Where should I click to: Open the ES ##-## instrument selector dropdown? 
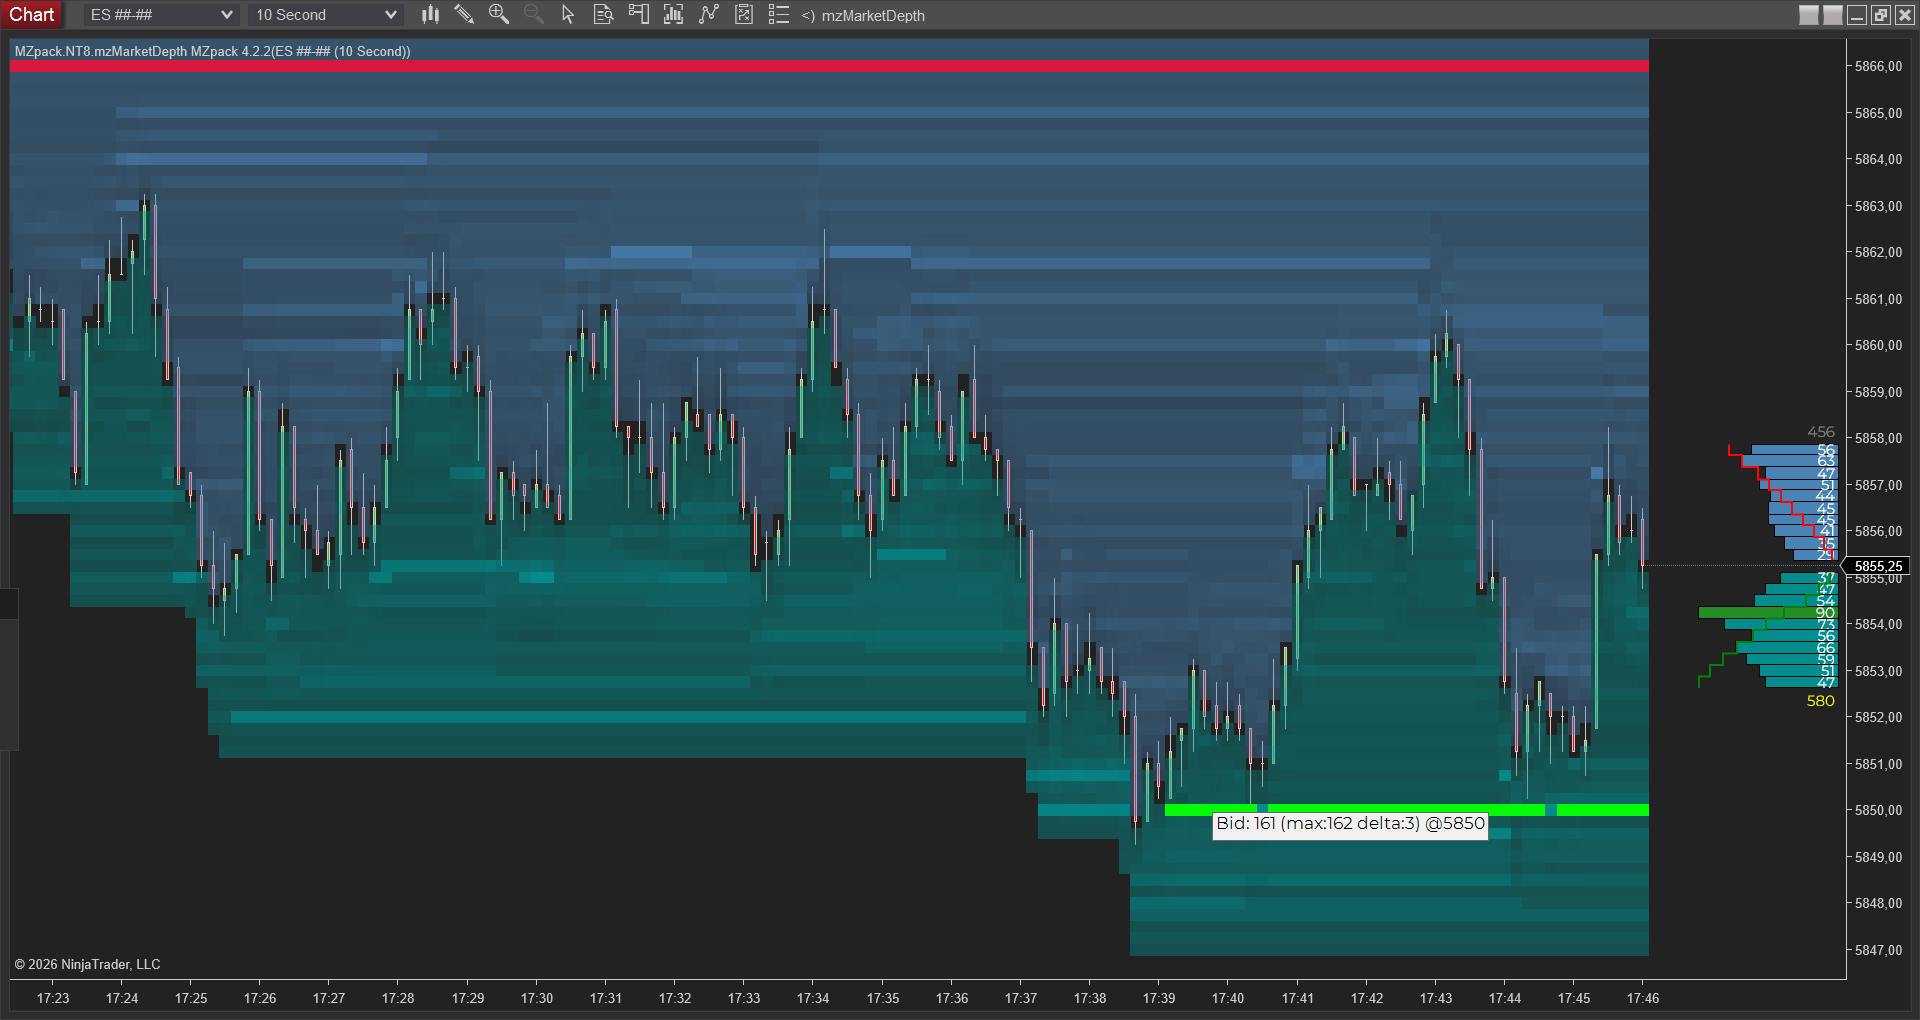tap(160, 15)
